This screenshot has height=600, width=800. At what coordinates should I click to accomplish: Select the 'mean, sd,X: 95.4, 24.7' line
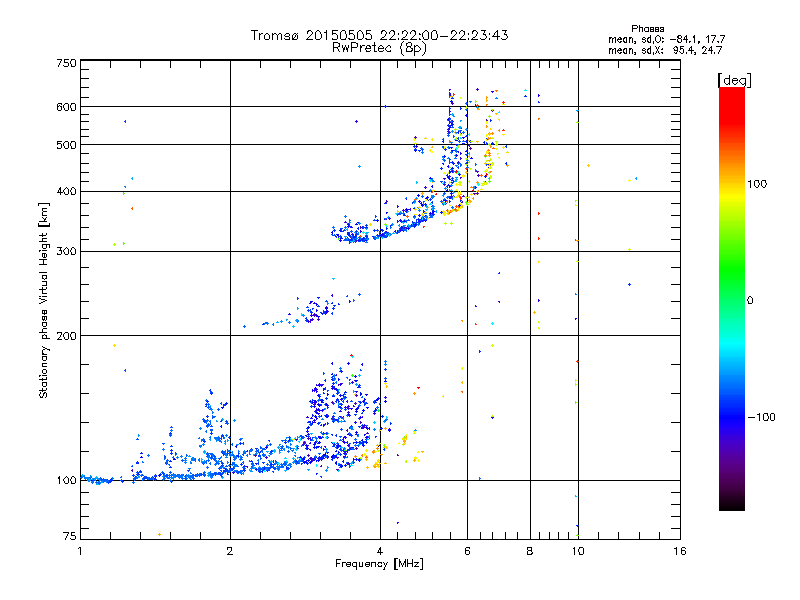(x=665, y=50)
